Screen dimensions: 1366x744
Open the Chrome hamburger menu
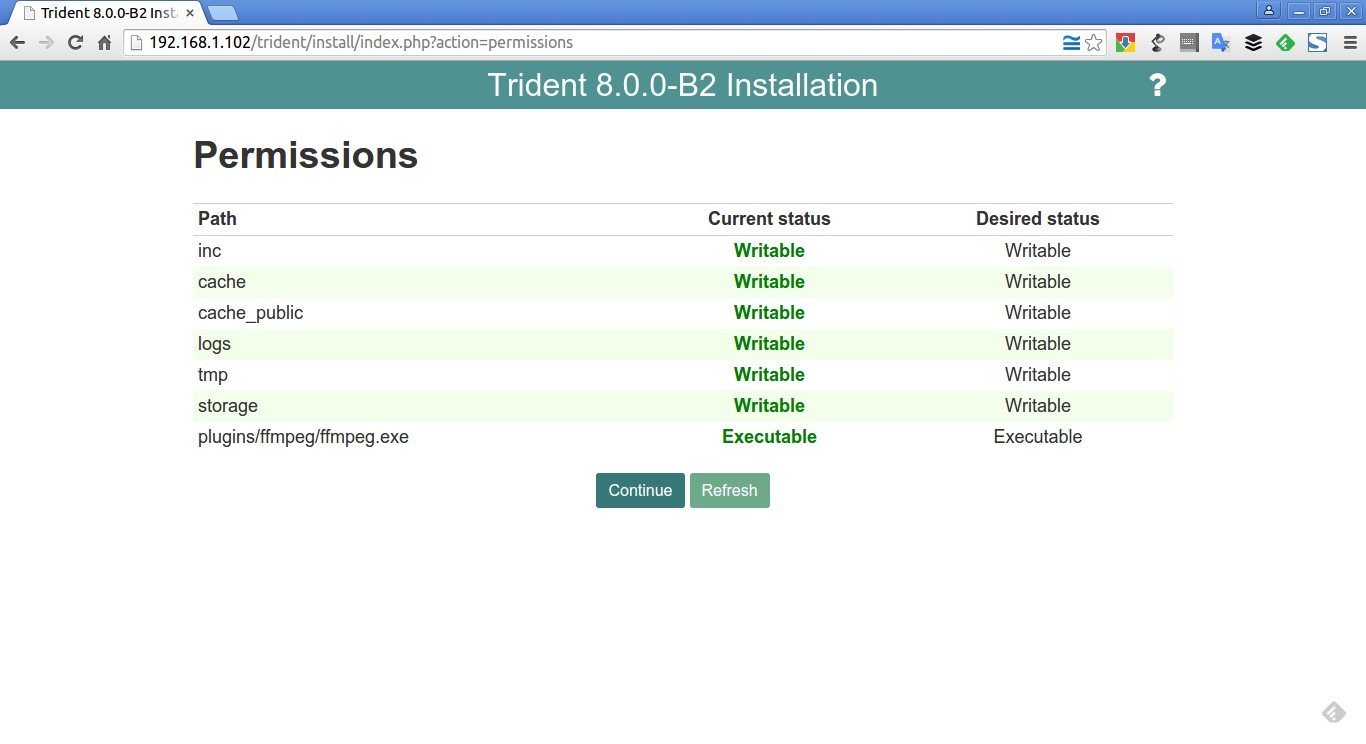1349,42
